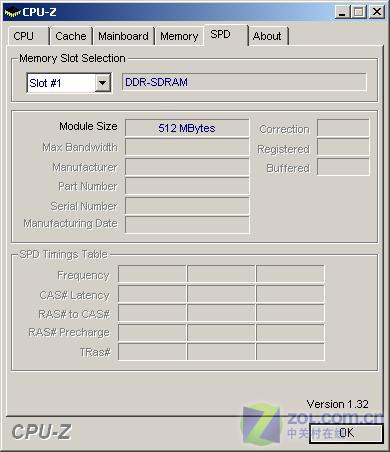The width and height of the screenshot is (390, 452).
Task: Click the TRas# label
Action: (x=95, y=352)
